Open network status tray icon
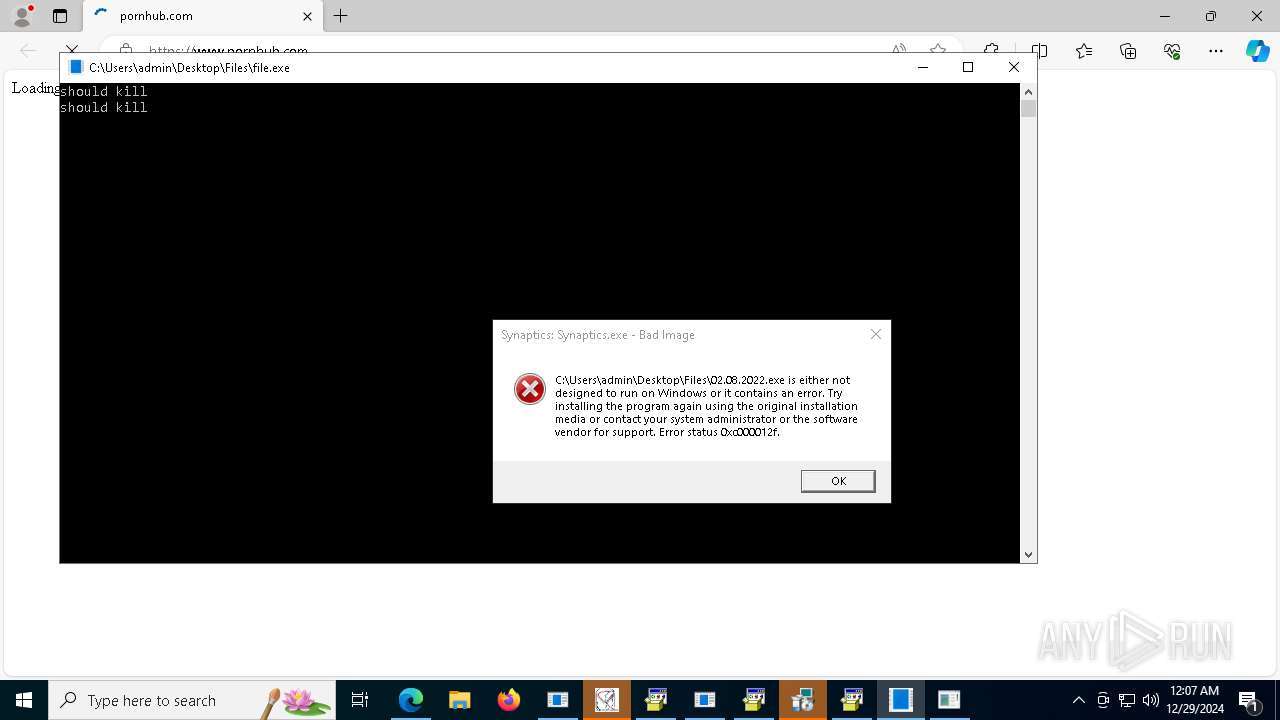This screenshot has width=1280, height=720. pos(1127,700)
